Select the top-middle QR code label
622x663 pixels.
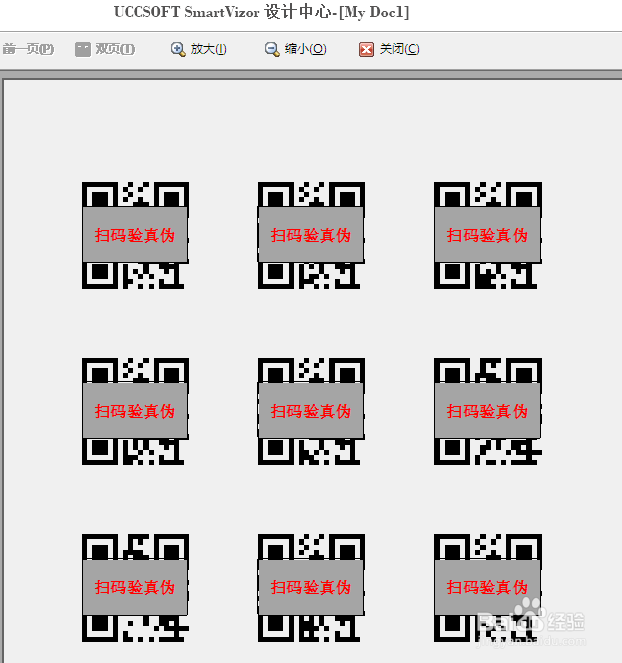point(311,236)
